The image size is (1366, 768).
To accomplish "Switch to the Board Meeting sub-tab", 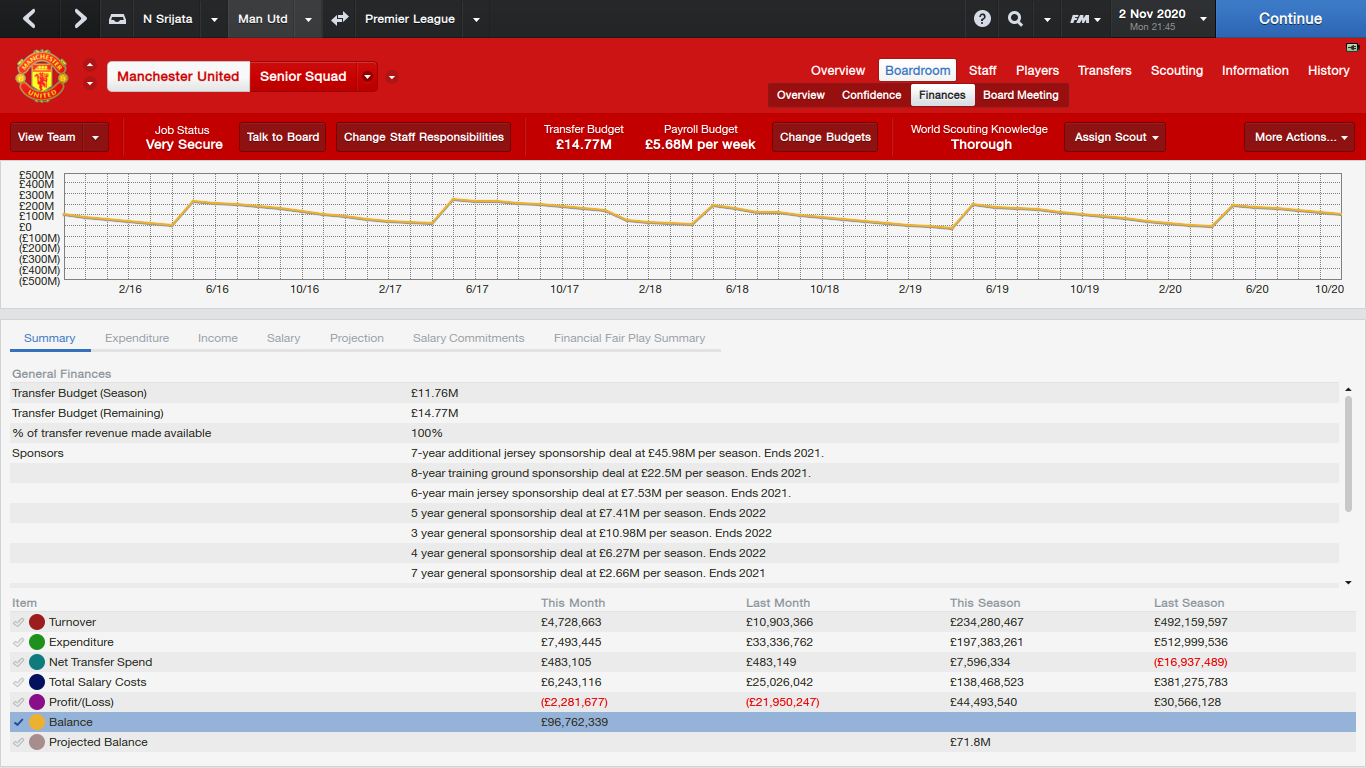I will (1020, 95).
